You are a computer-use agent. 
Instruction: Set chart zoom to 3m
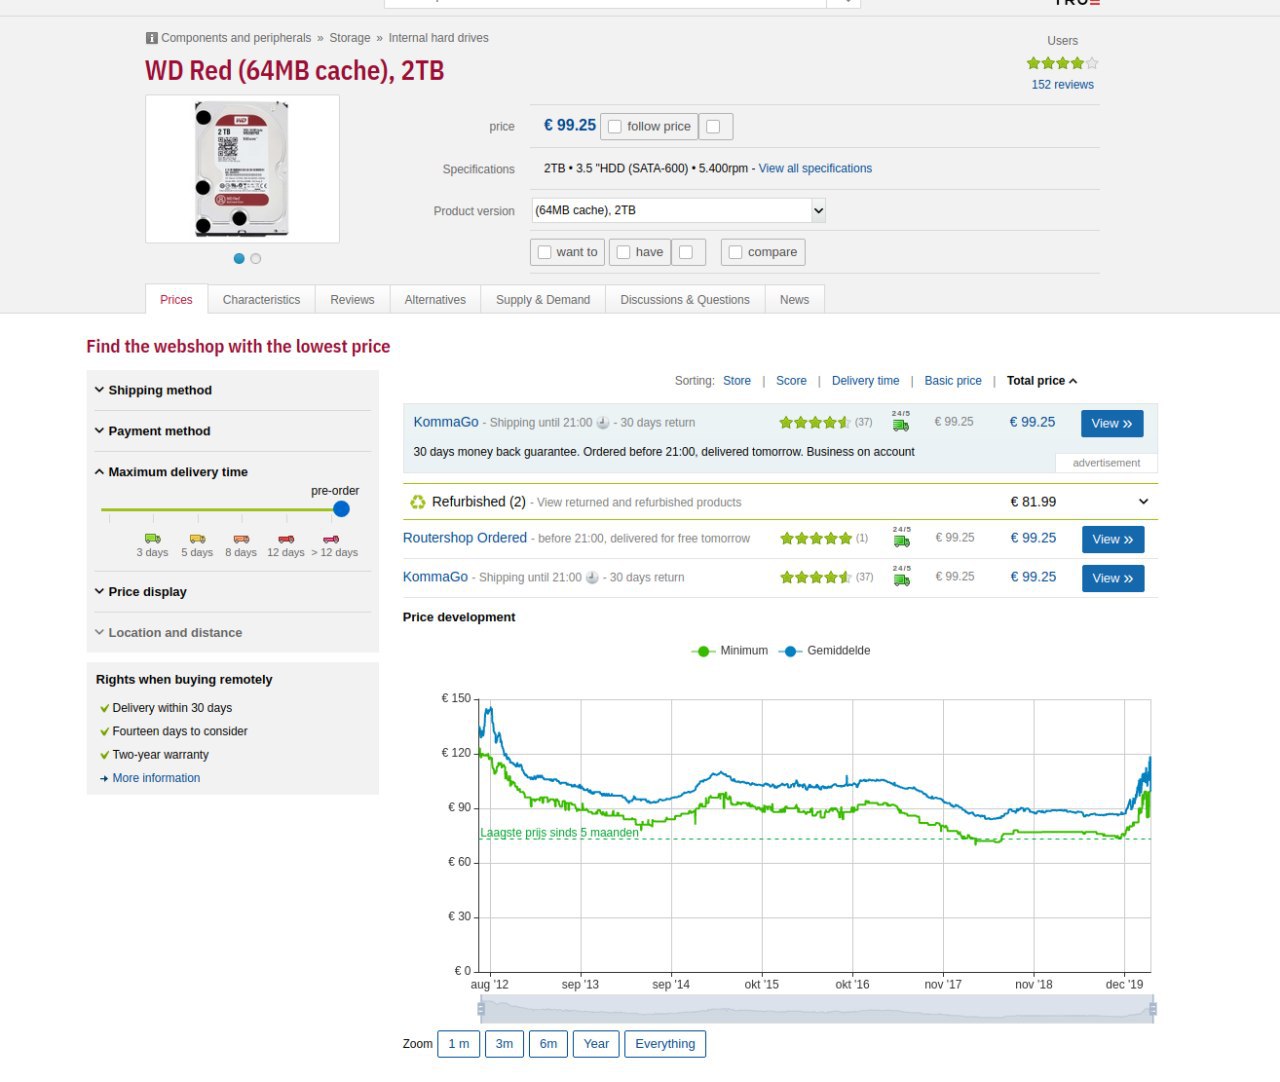click(x=504, y=1044)
